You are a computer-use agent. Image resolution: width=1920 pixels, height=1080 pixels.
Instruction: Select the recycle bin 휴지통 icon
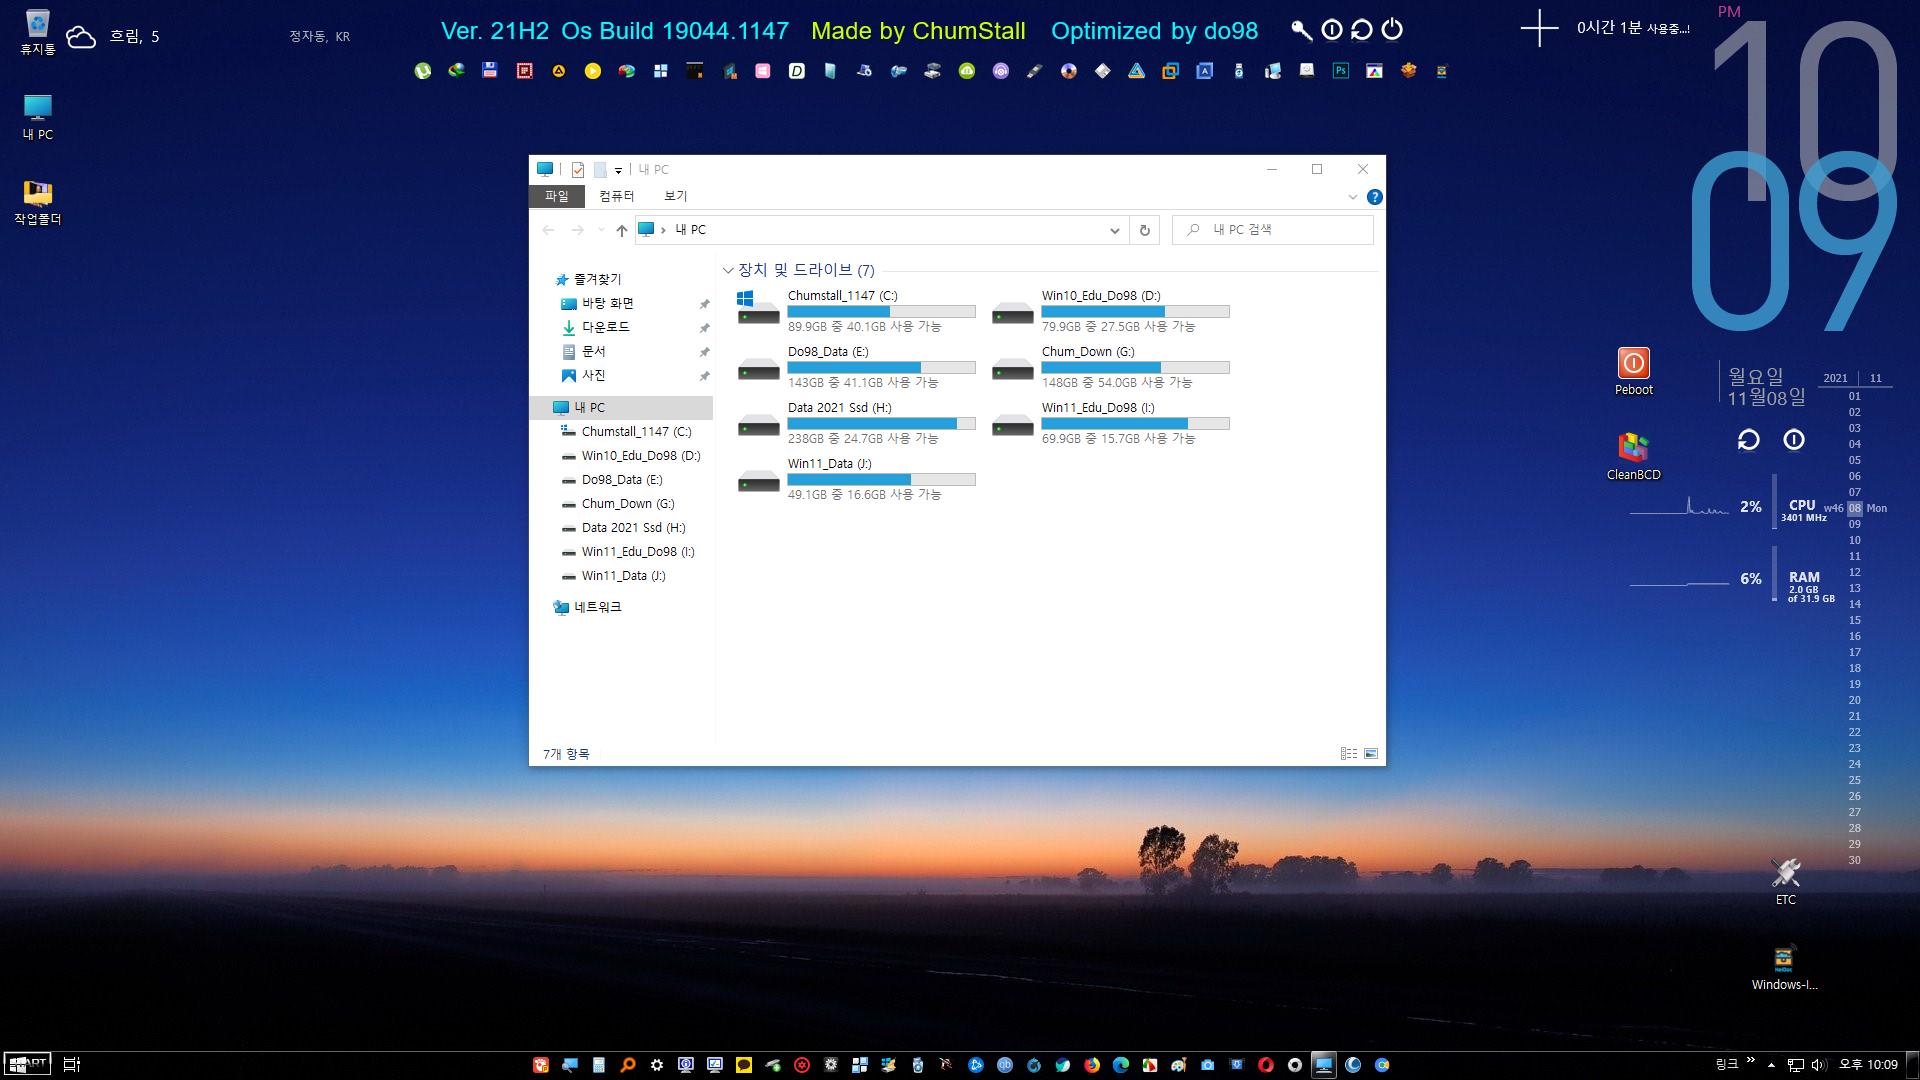(x=38, y=31)
